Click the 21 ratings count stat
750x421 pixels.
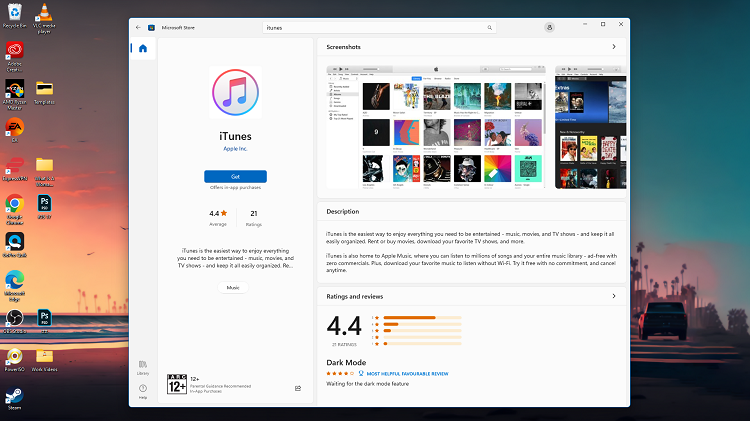pos(254,218)
